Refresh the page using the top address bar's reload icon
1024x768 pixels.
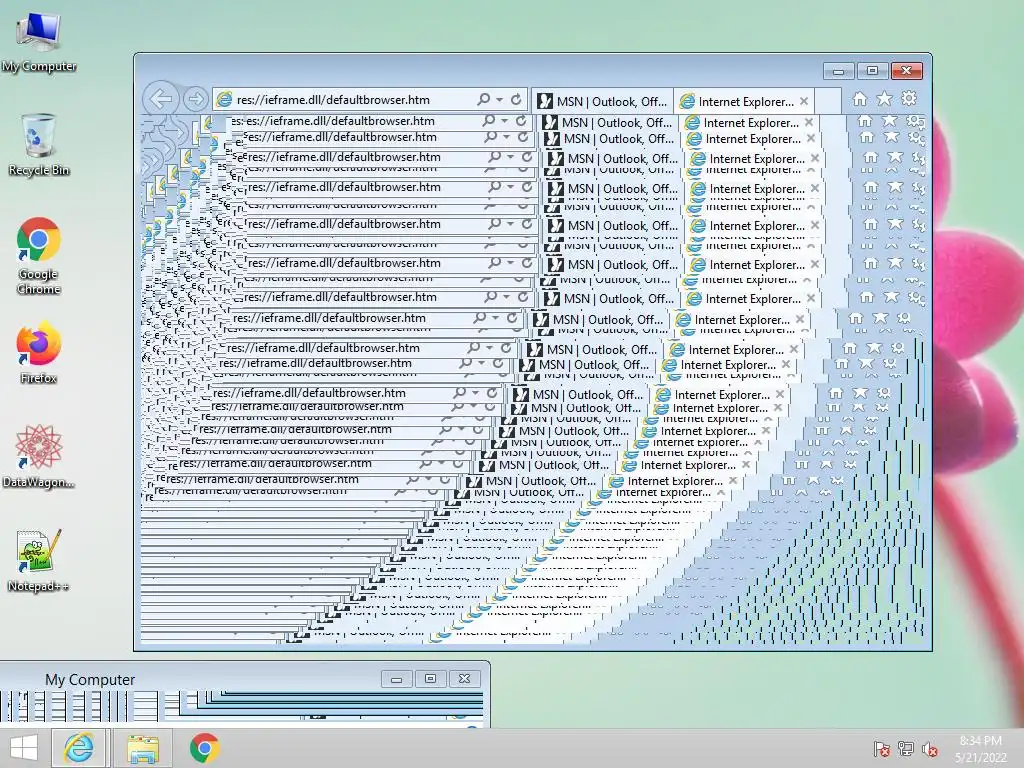click(x=516, y=99)
